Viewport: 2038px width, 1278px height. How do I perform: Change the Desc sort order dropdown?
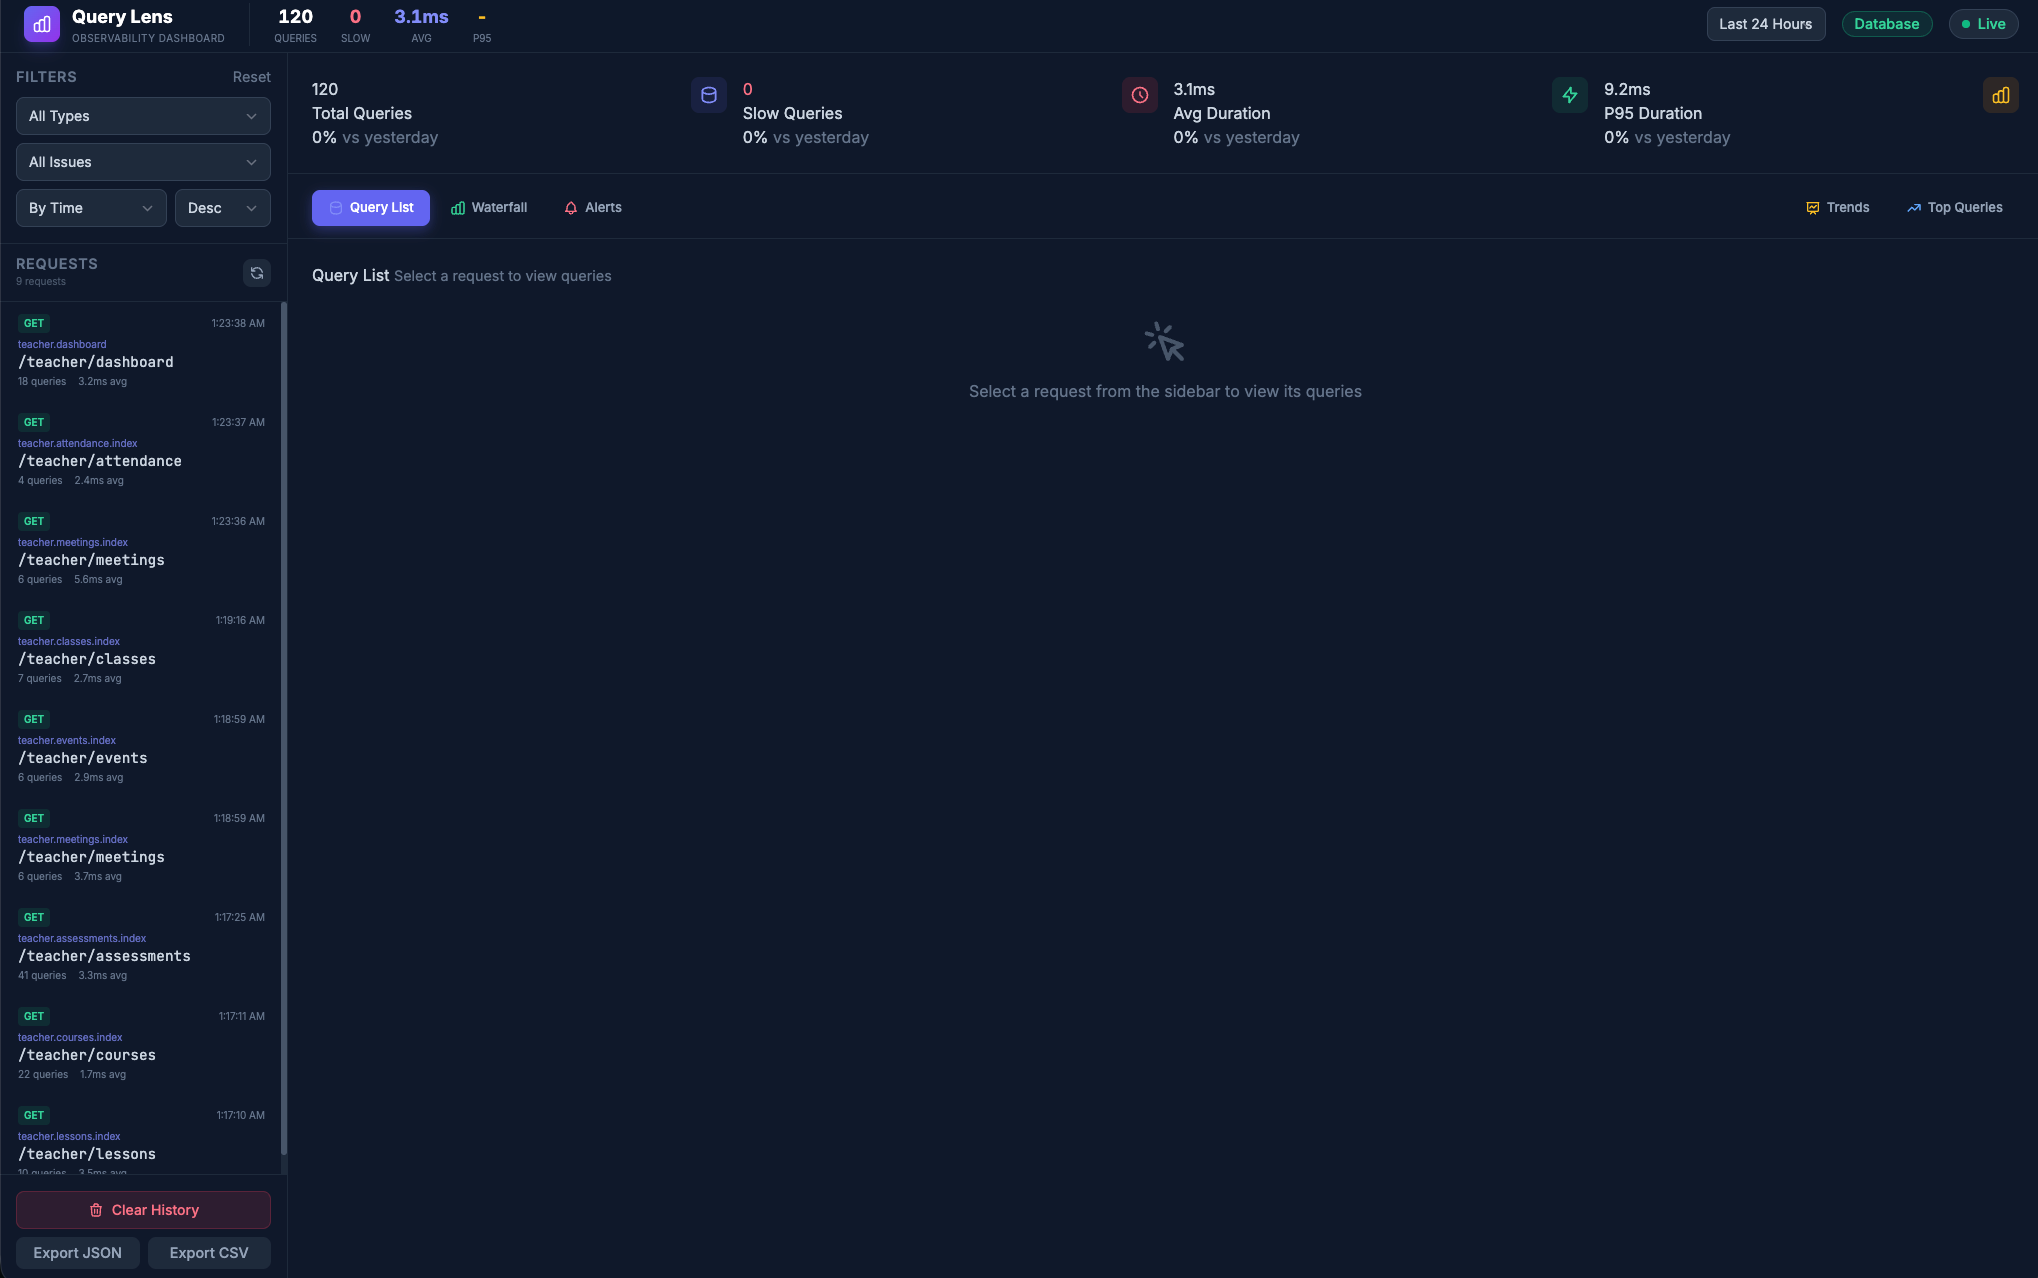pyautogui.click(x=222, y=207)
